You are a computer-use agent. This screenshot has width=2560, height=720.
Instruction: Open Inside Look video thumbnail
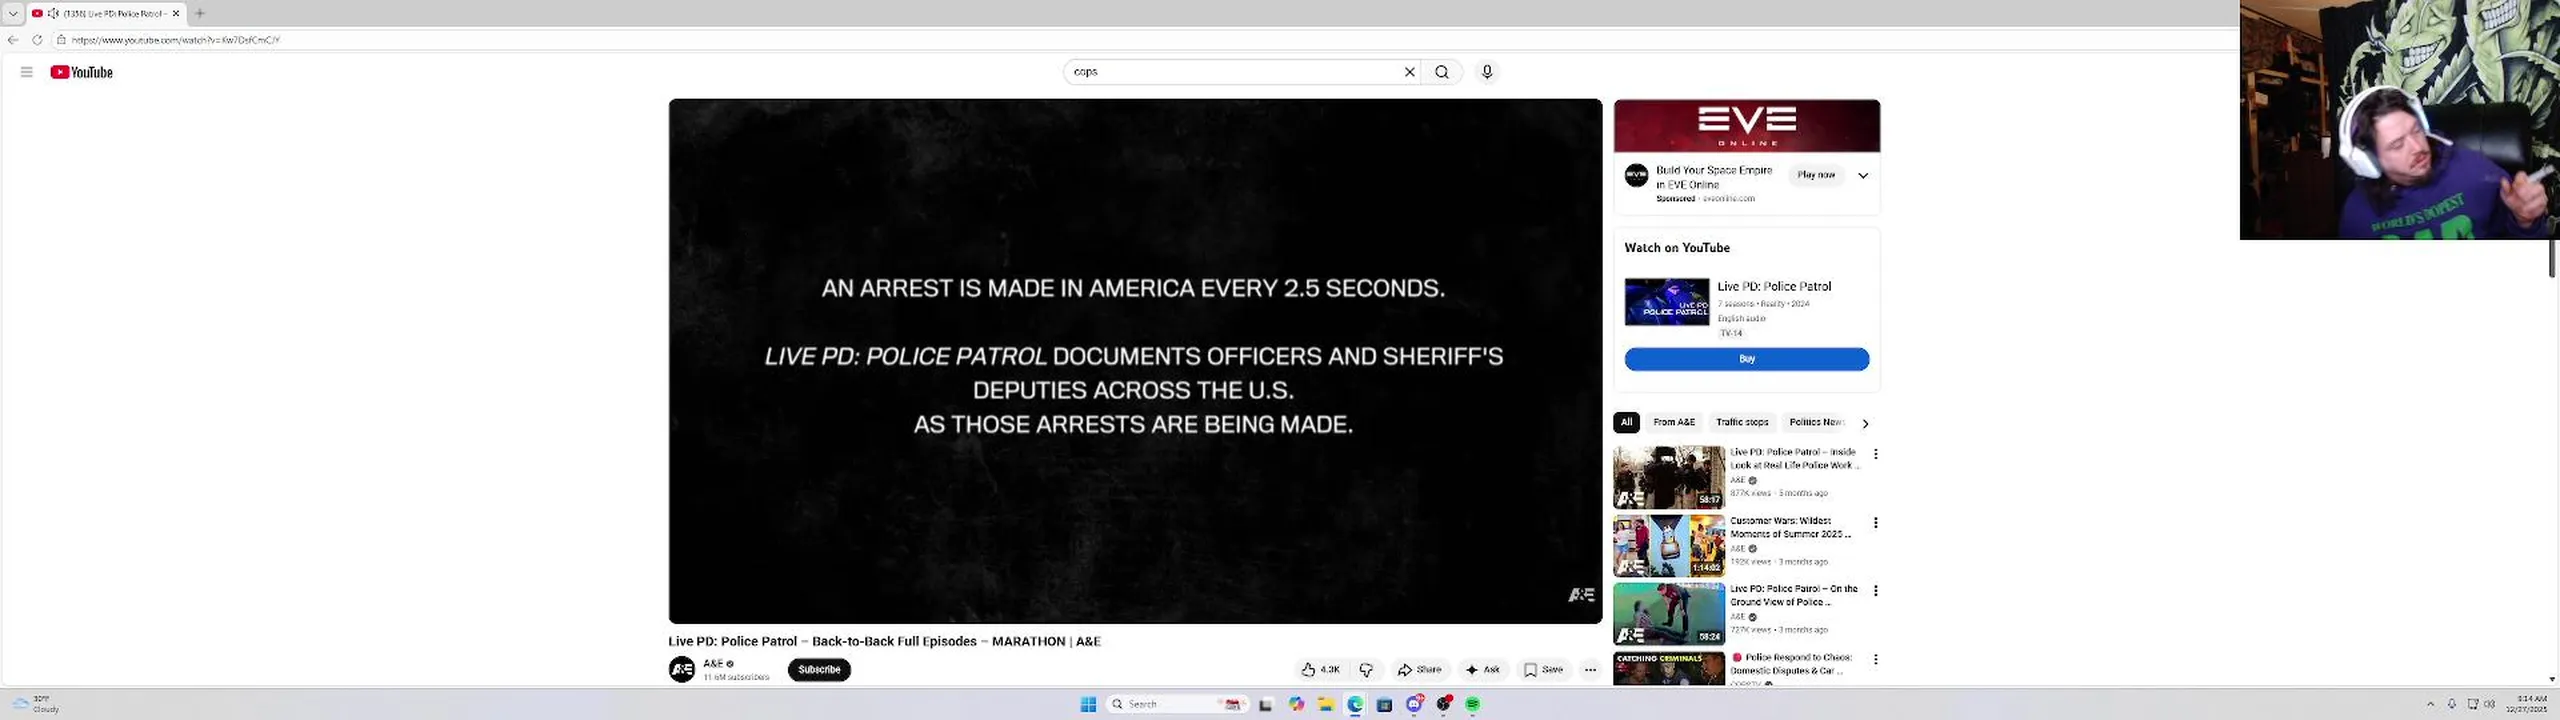click(x=1669, y=477)
